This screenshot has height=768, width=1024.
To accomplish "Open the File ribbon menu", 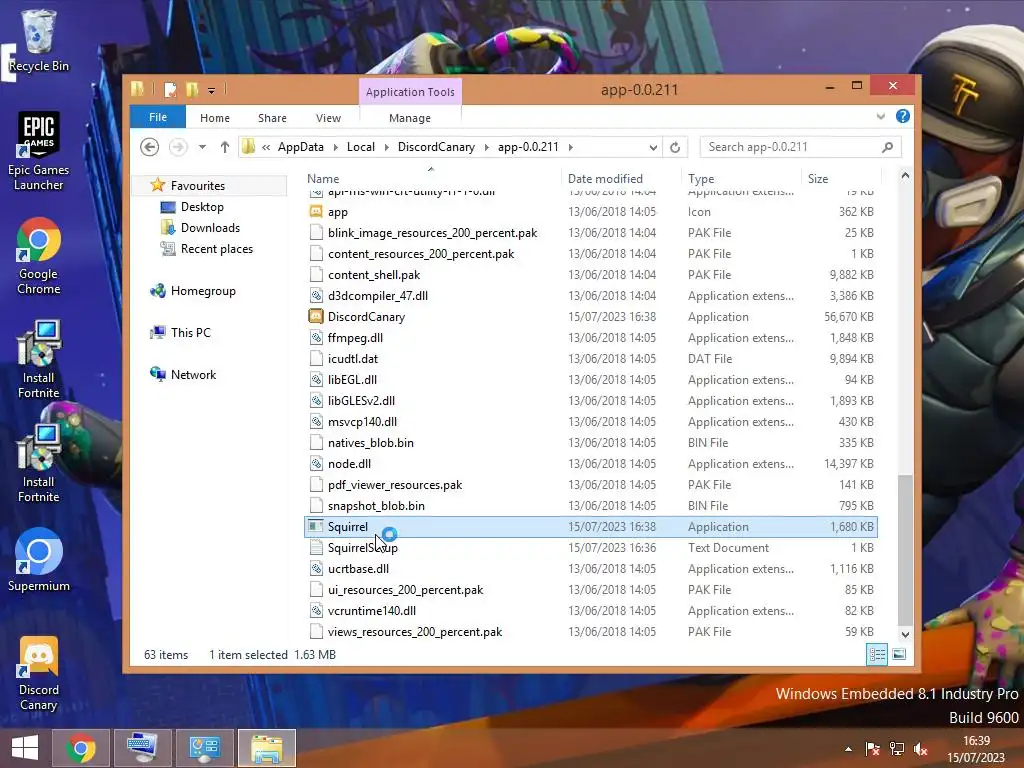I will [x=158, y=117].
